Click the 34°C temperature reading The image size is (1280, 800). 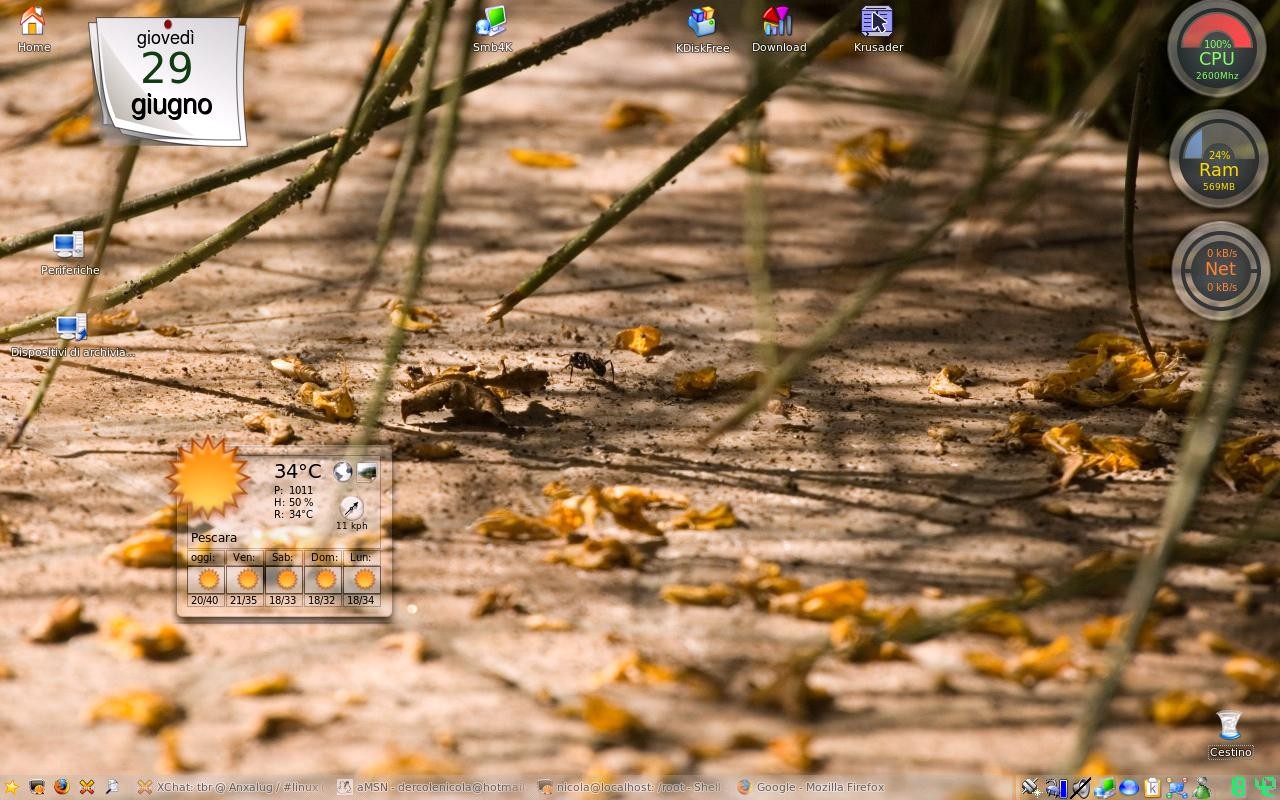[x=298, y=471]
